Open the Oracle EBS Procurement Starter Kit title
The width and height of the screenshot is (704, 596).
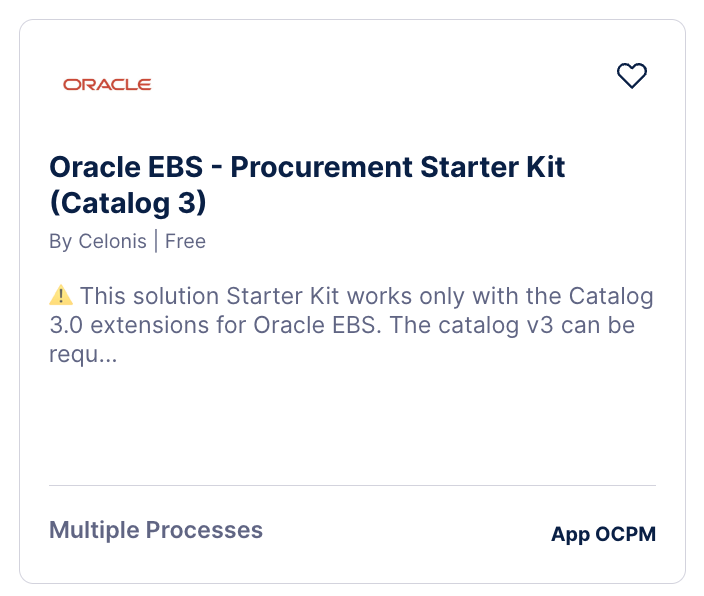point(307,167)
